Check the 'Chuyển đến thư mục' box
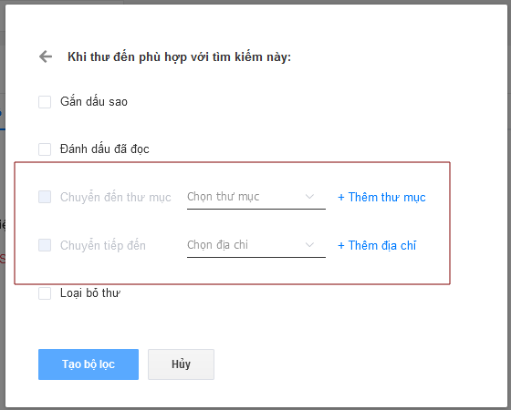 coord(45,197)
